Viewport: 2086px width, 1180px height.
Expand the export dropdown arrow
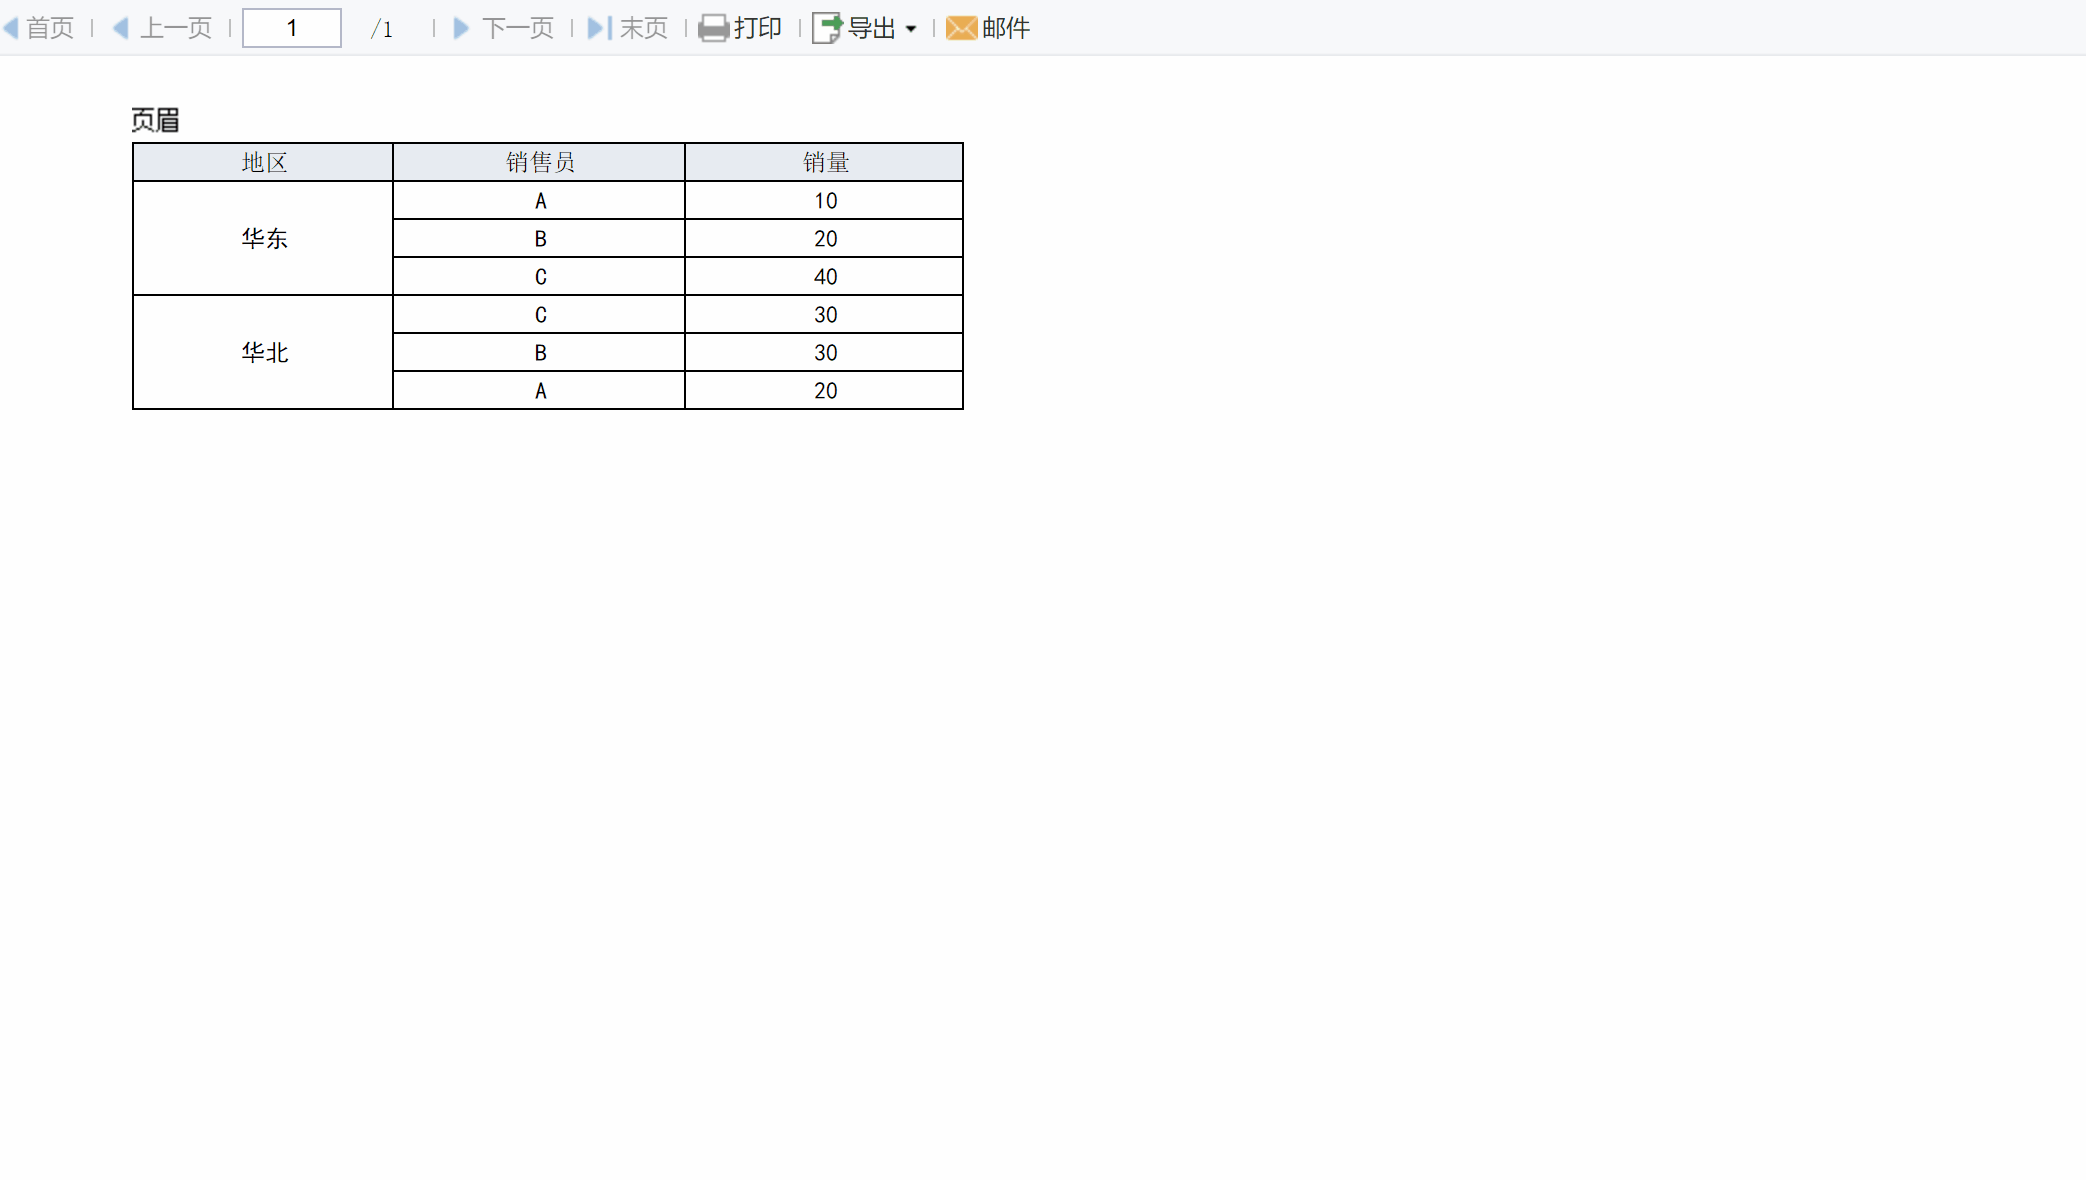(911, 29)
